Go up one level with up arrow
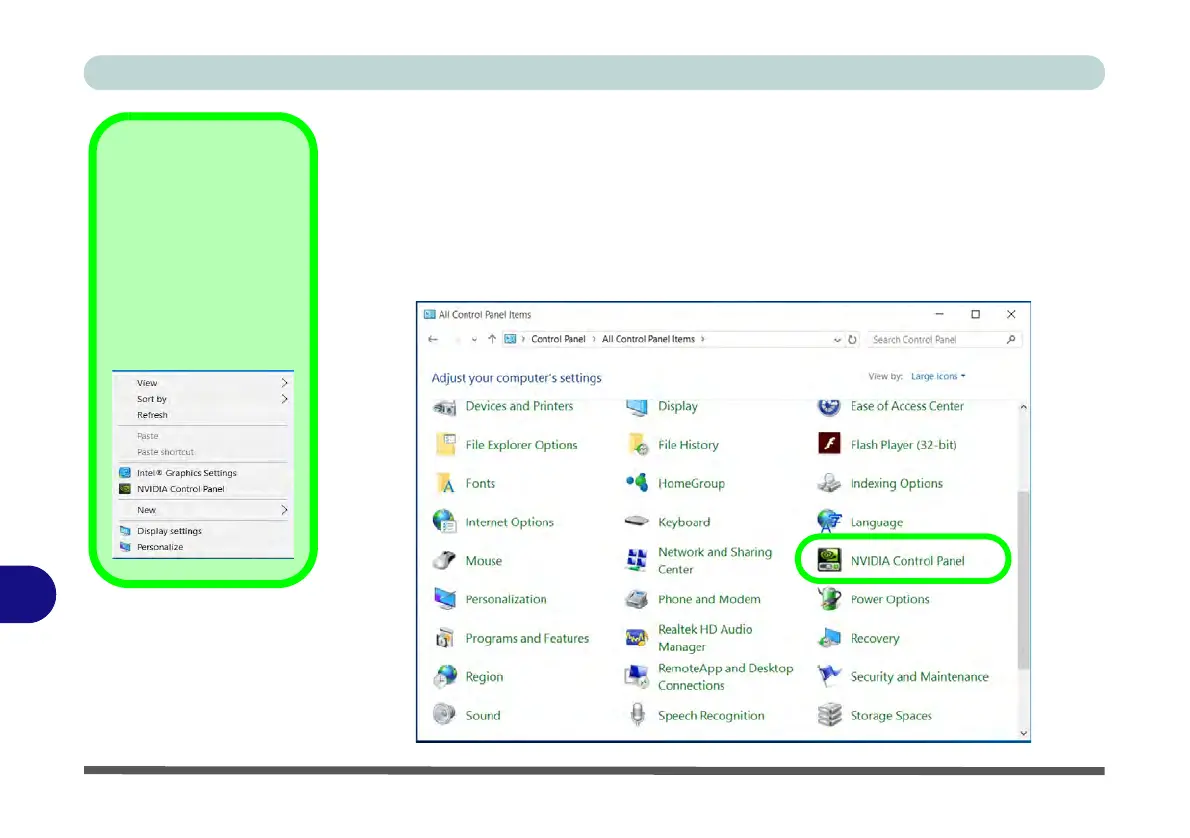Viewport: 1190px width, 838px height. (492, 339)
